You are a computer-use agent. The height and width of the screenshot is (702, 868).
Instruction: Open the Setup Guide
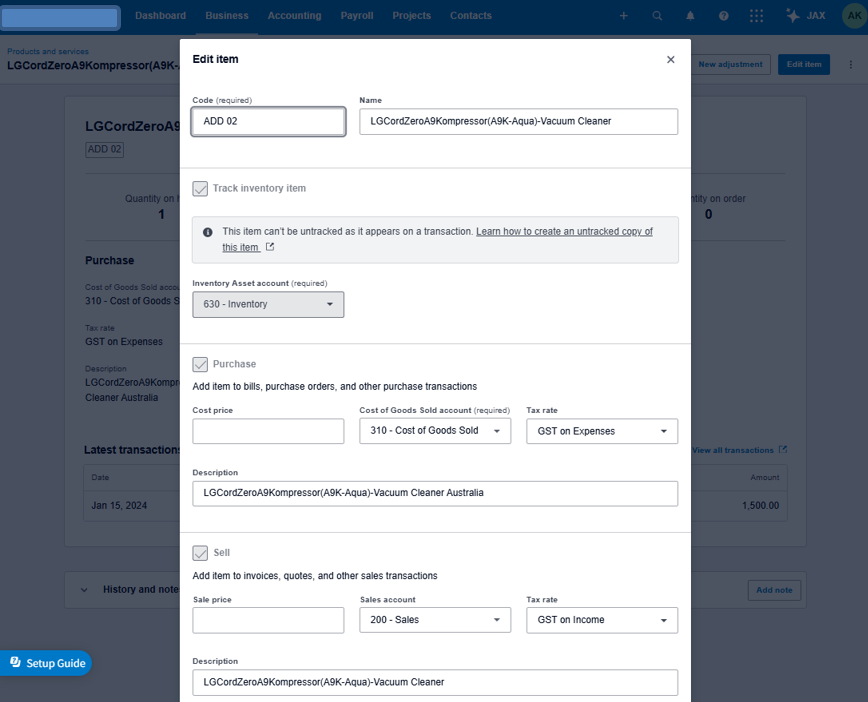[46, 663]
